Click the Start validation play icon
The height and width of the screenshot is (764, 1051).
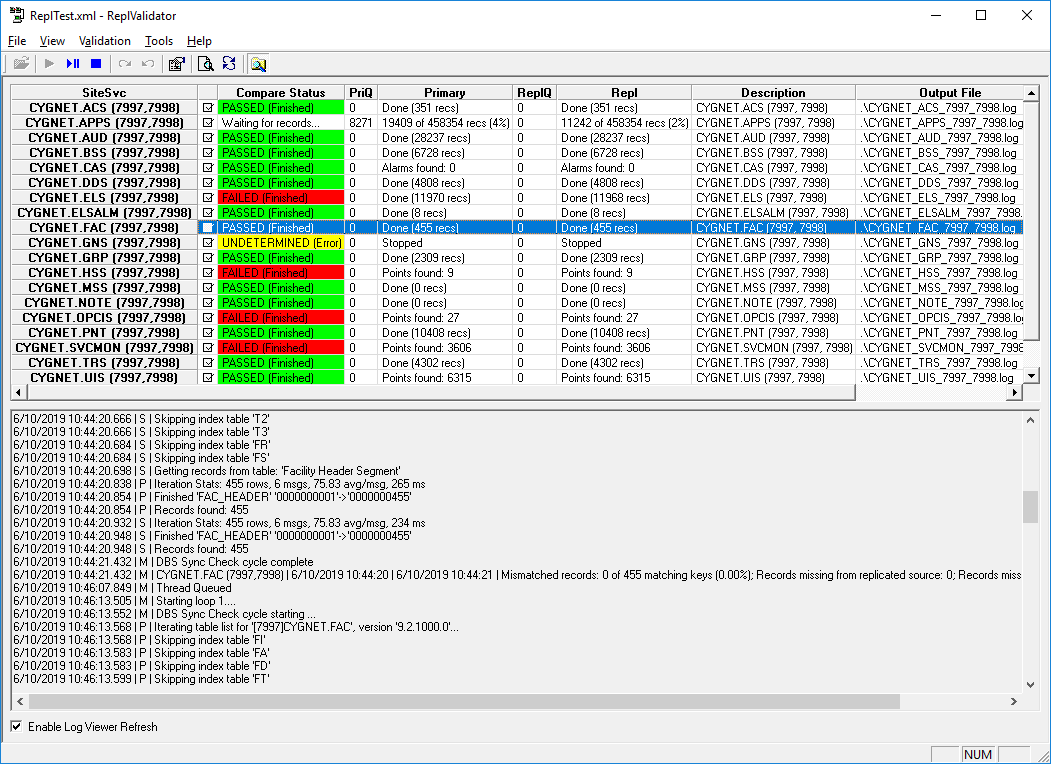[x=49, y=64]
